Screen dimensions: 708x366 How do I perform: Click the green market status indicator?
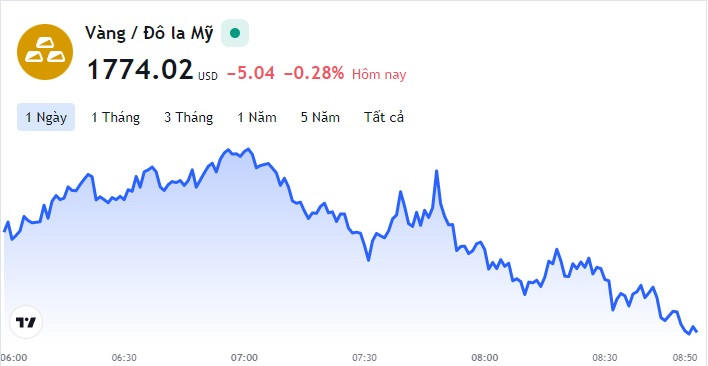[235, 33]
